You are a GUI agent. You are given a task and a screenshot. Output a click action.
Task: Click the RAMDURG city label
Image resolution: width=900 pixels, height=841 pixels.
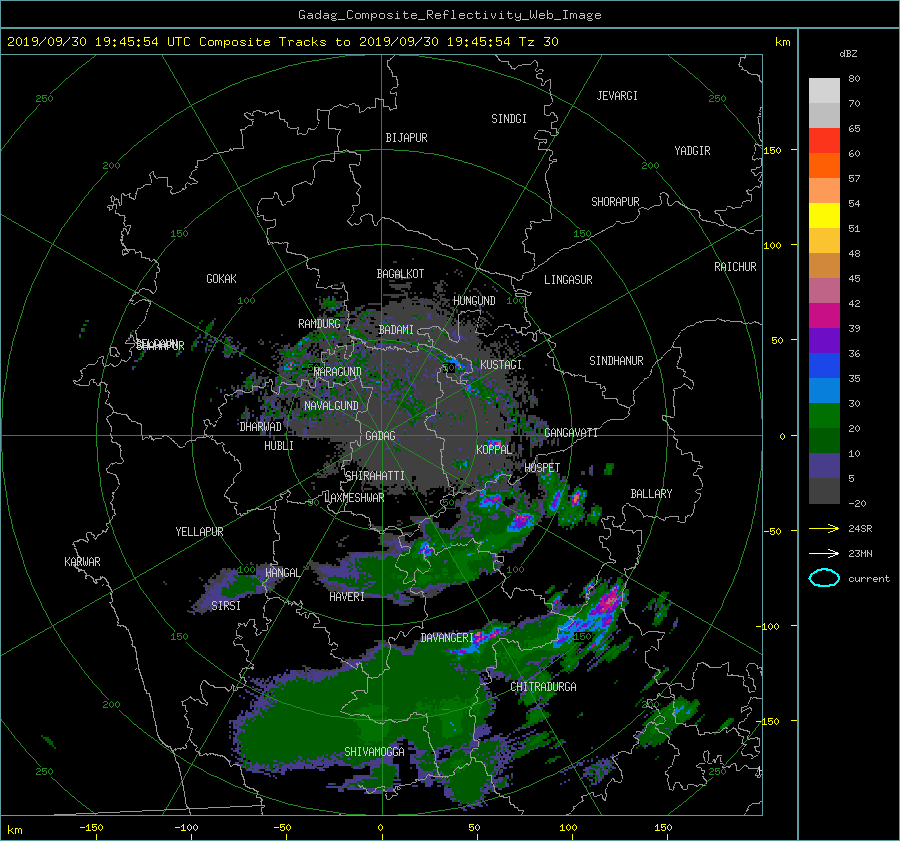319,324
